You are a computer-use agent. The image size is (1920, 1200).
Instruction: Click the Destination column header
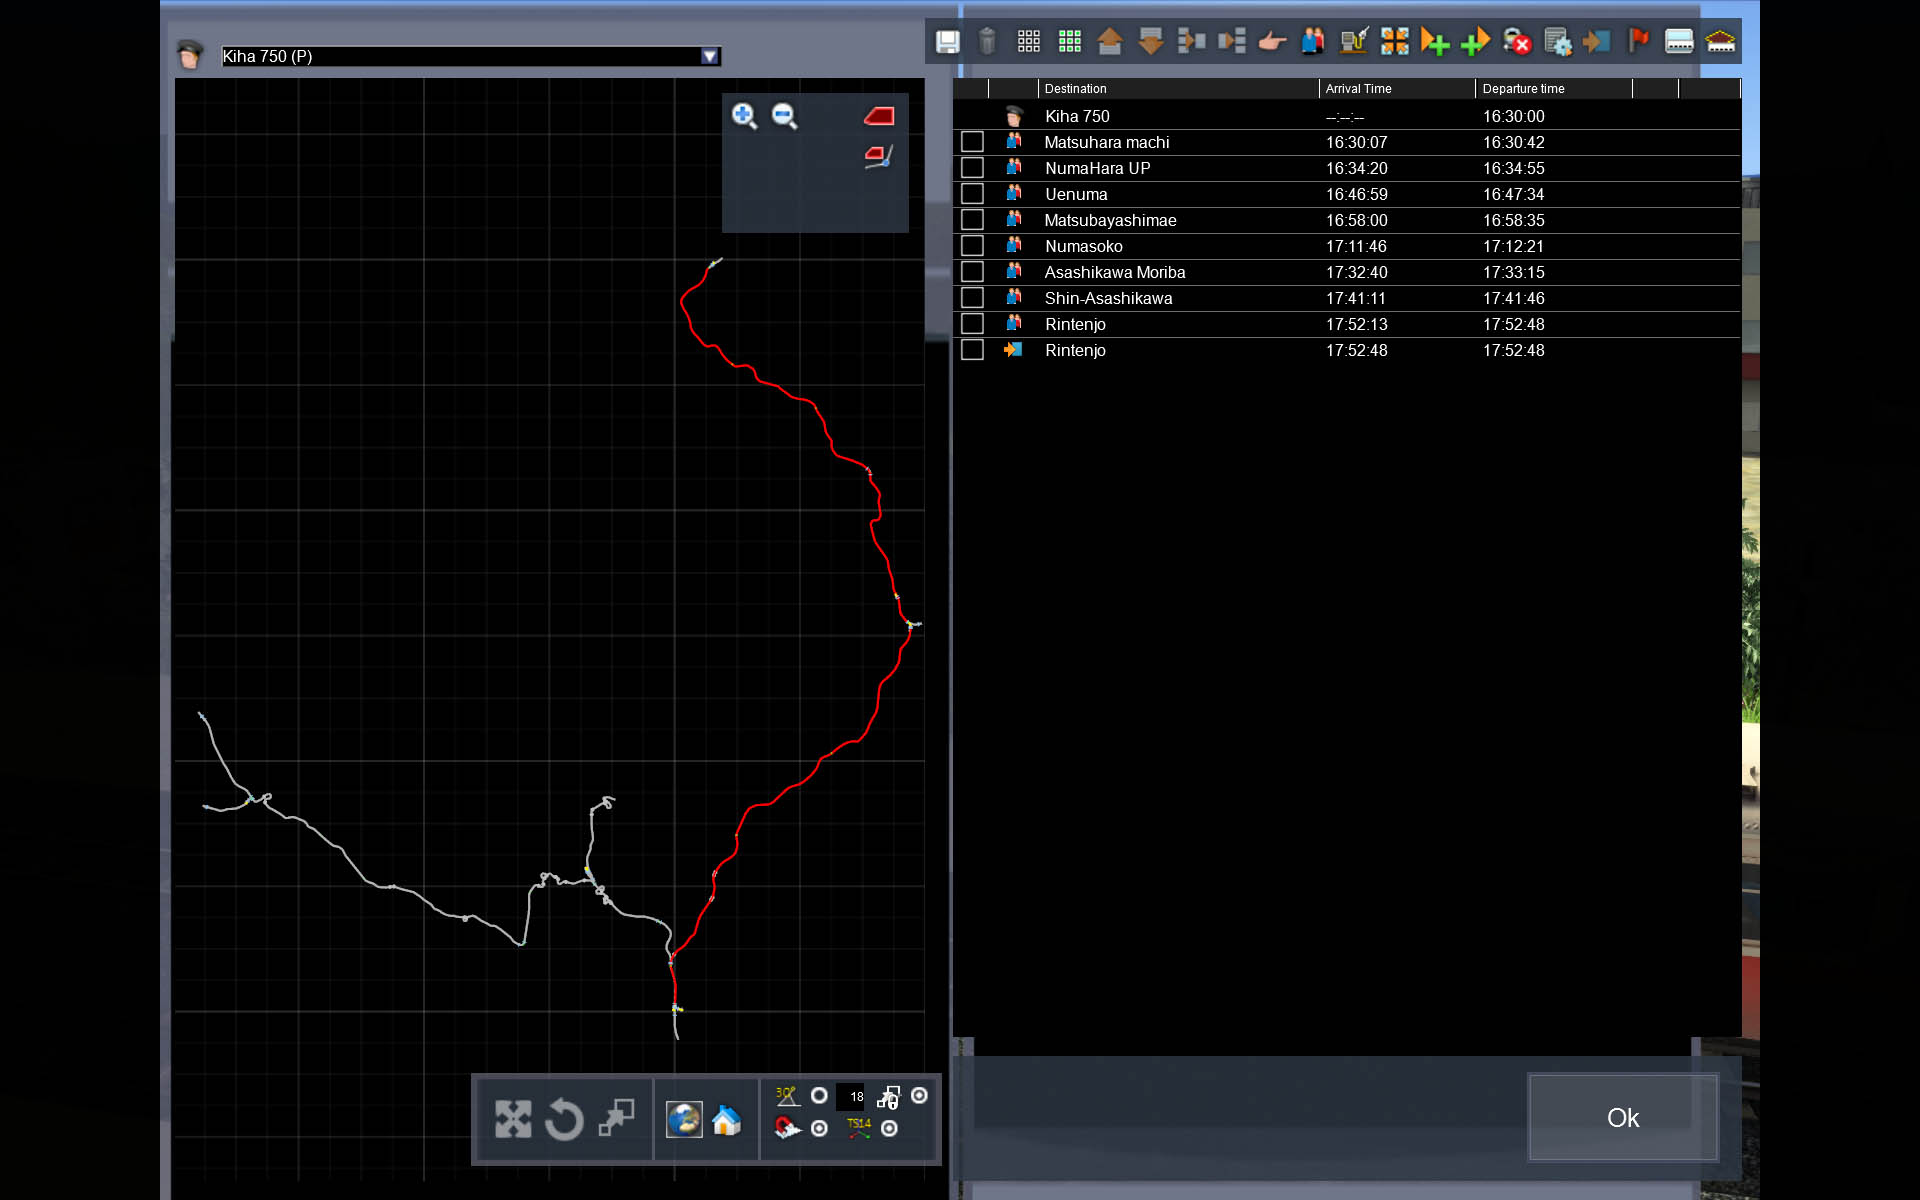pos(1076,89)
